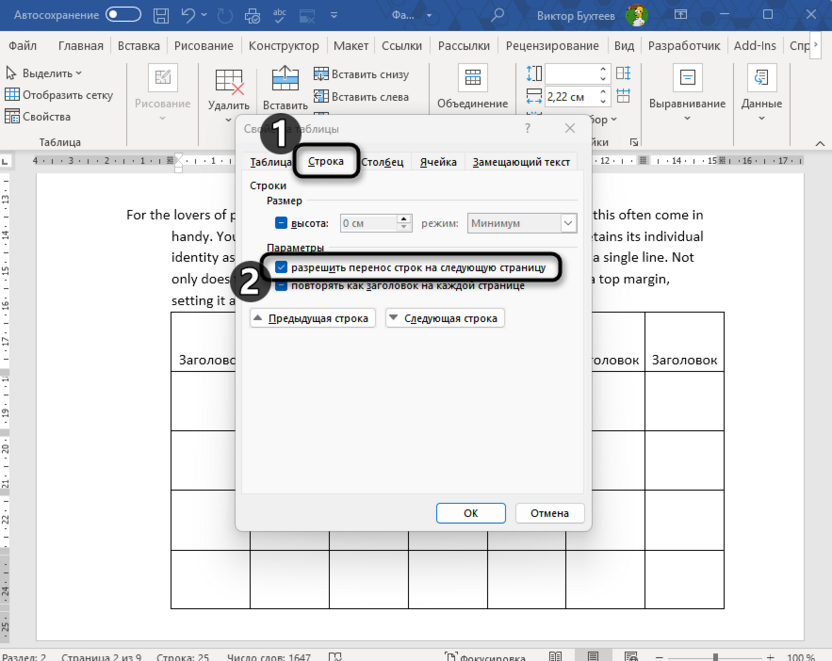Click the 2,22 см column width field

click(571, 97)
